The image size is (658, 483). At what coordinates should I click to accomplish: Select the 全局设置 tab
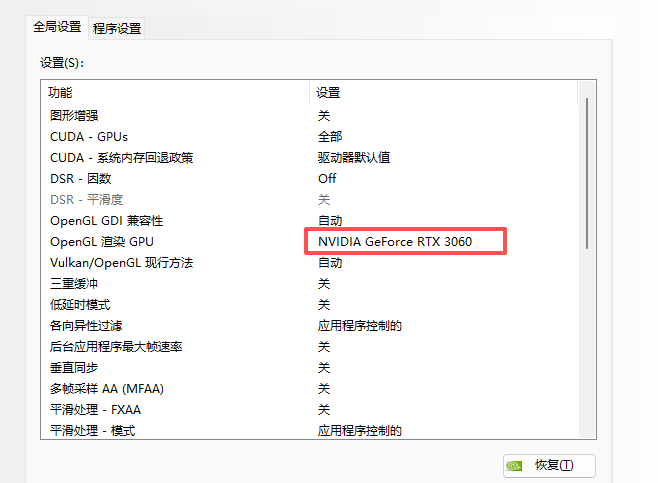tap(57, 27)
